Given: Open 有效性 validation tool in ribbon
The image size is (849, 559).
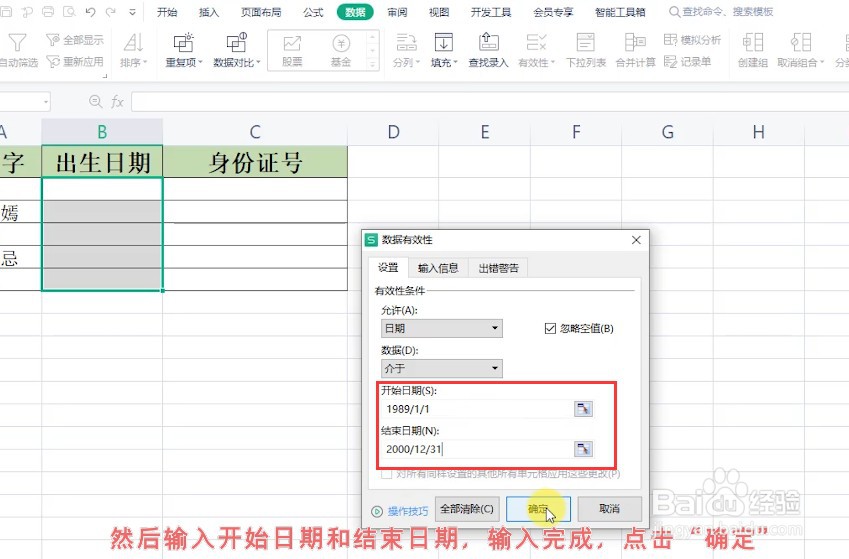Looking at the screenshot, I should [x=537, y=50].
